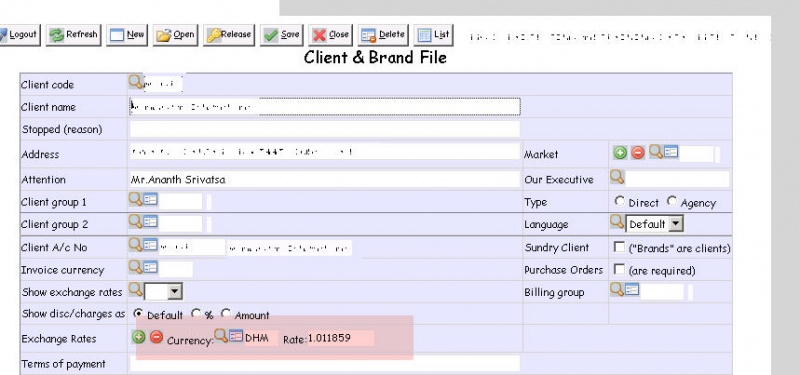
Task: Open the Our Executive lookup magnifier
Action: click(x=617, y=177)
